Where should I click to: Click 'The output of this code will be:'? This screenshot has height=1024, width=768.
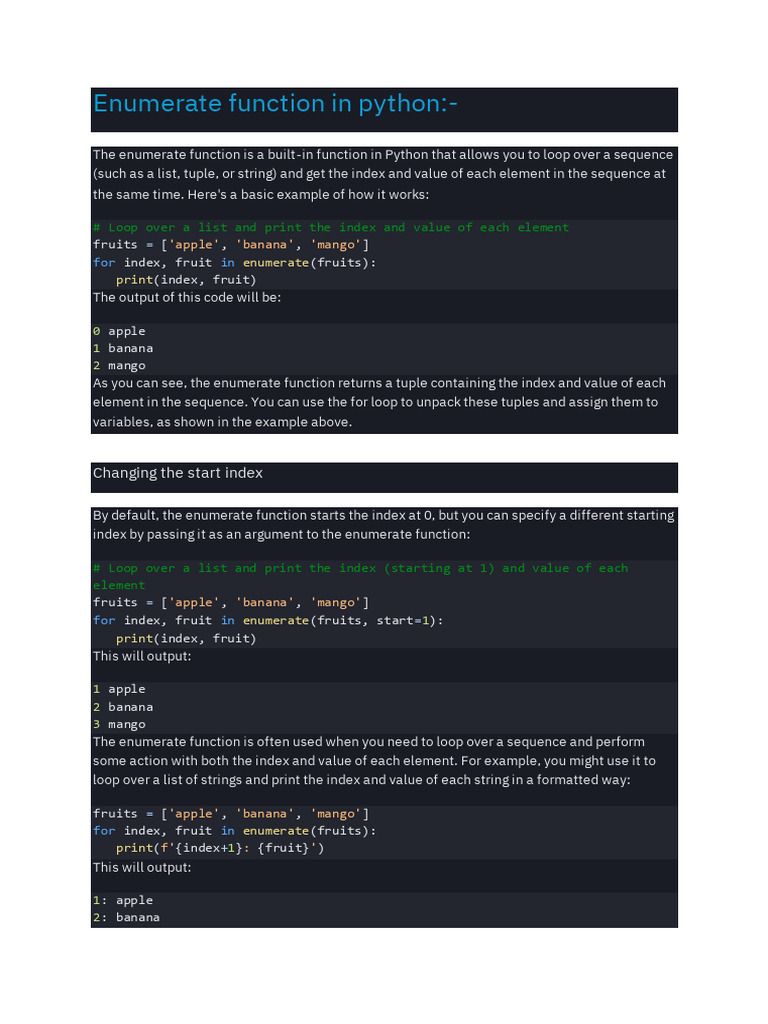click(187, 297)
